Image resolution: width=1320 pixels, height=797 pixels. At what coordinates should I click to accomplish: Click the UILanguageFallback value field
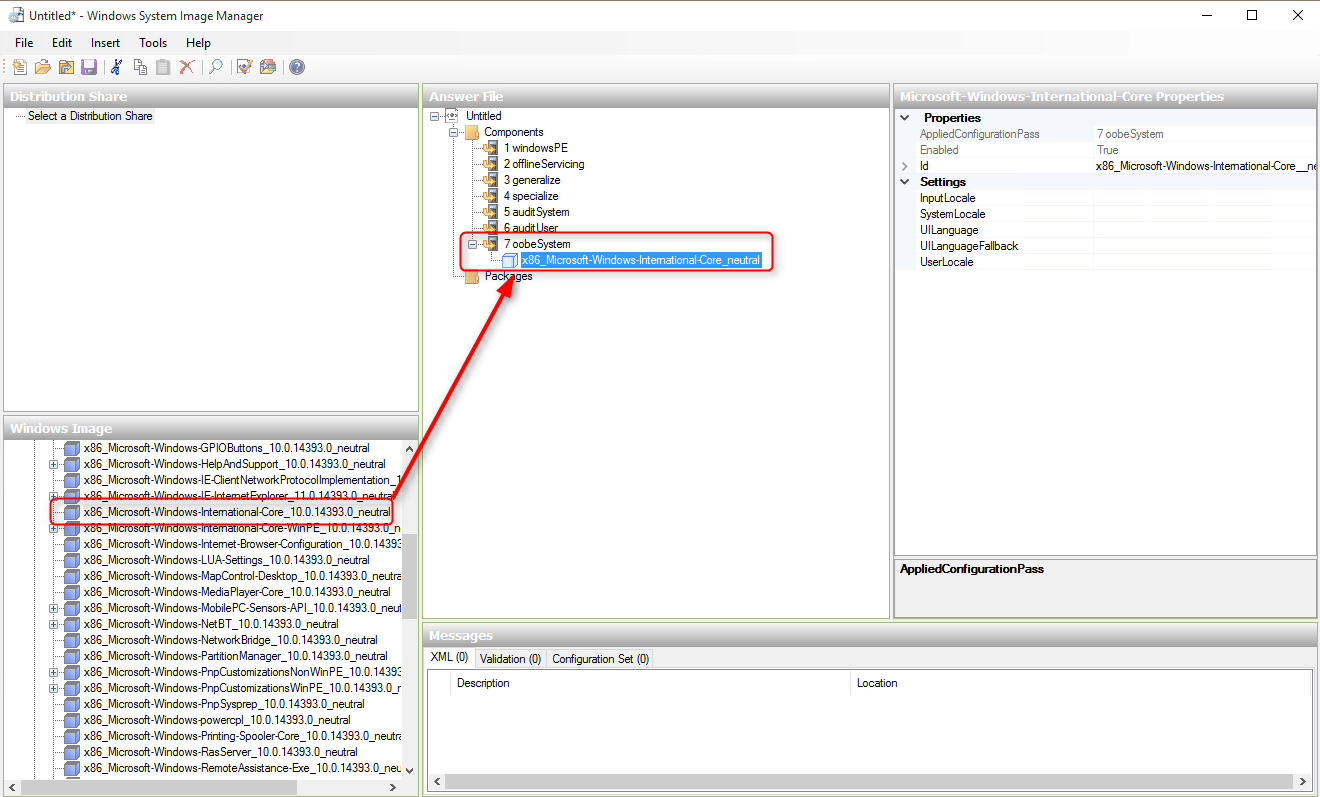pos(1205,246)
